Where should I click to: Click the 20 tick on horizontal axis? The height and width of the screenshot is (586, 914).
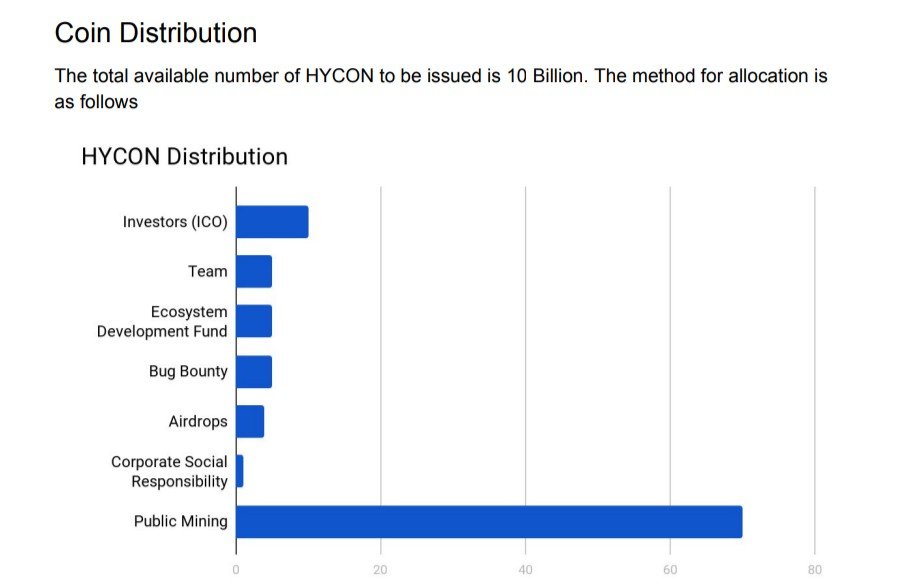pos(380,570)
